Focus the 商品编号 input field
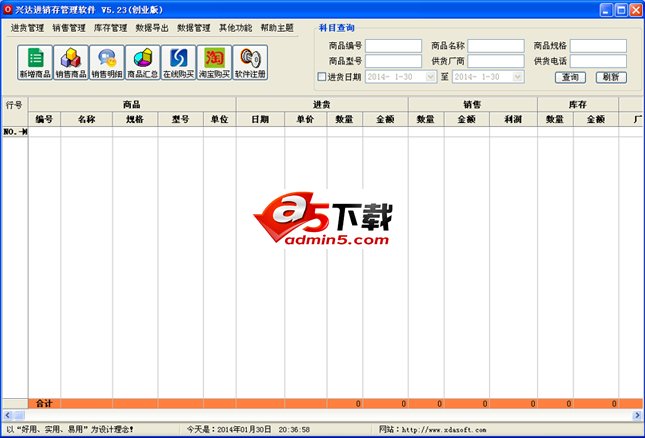The height and width of the screenshot is (438, 645). click(x=393, y=46)
